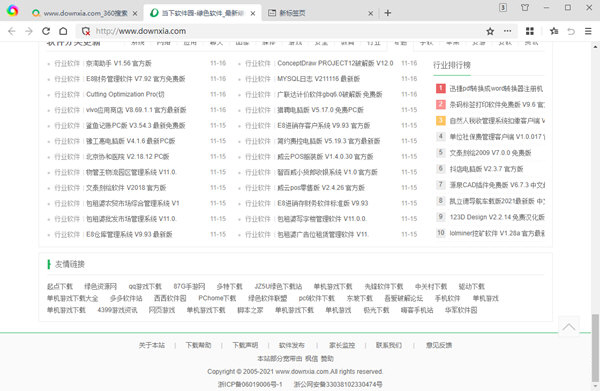Viewport: 600px width, 391px height.
Task: Open 关于本站 footer link
Action: tap(152, 345)
